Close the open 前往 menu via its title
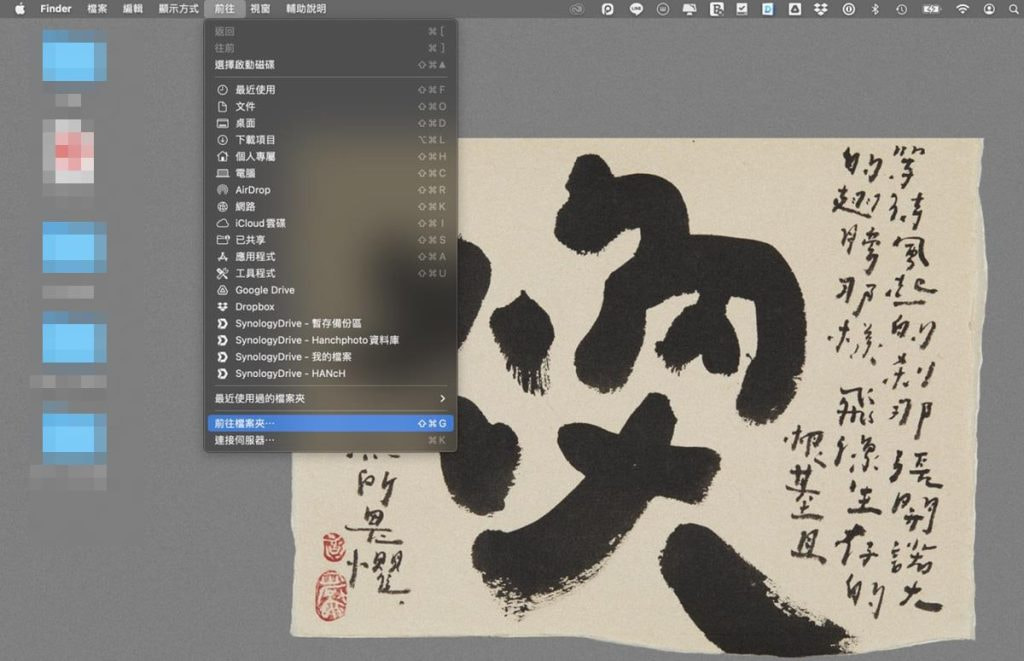1024x661 pixels. [x=225, y=8]
